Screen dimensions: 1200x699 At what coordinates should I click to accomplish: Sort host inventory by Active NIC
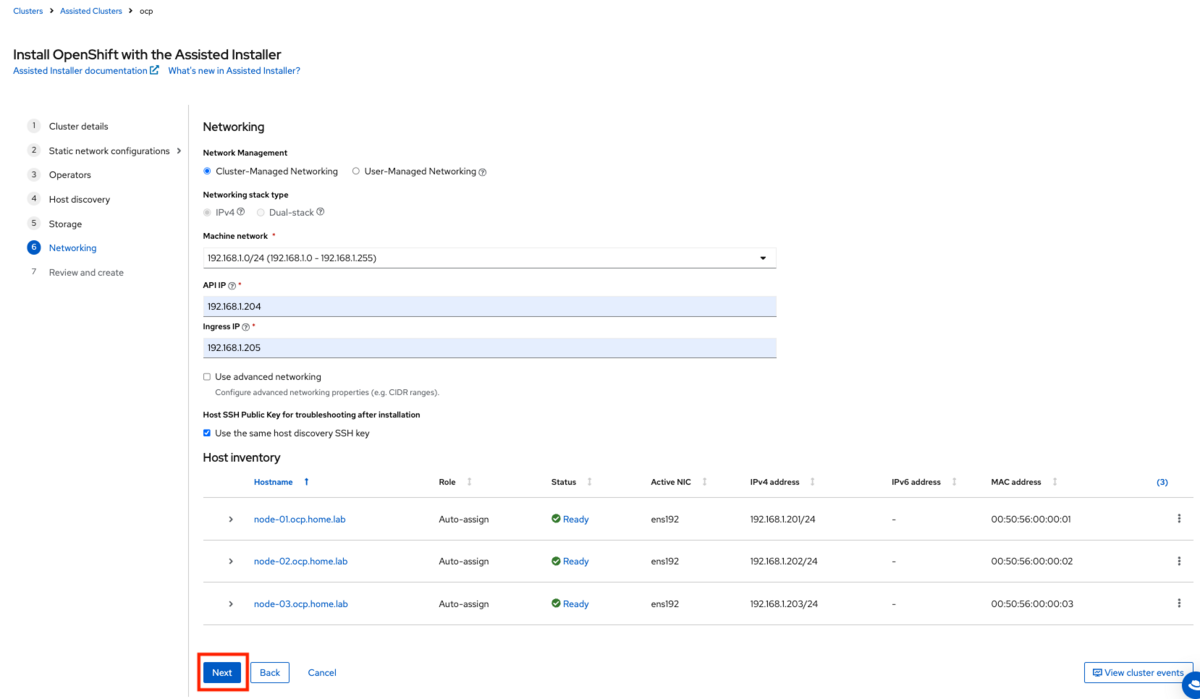[704, 482]
